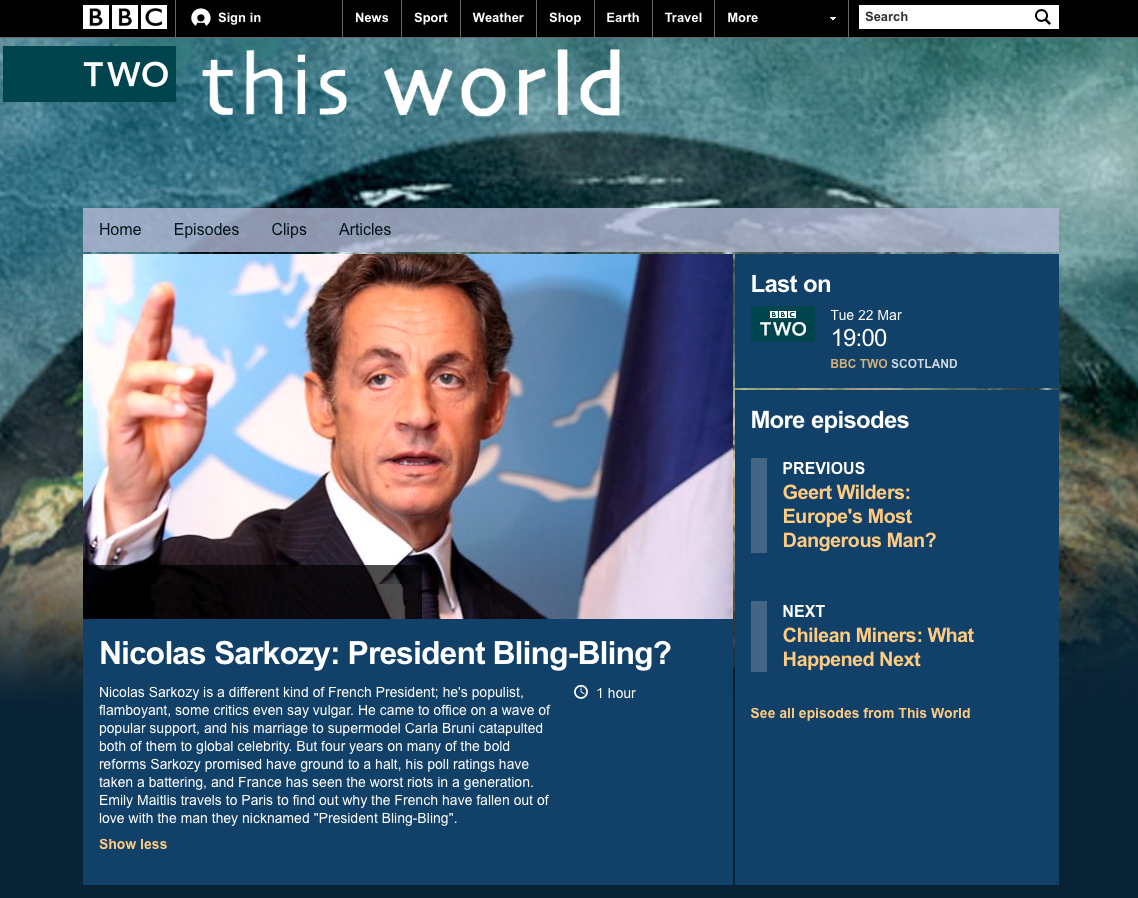
Task: Click the More menu label
Action: [x=742, y=17]
